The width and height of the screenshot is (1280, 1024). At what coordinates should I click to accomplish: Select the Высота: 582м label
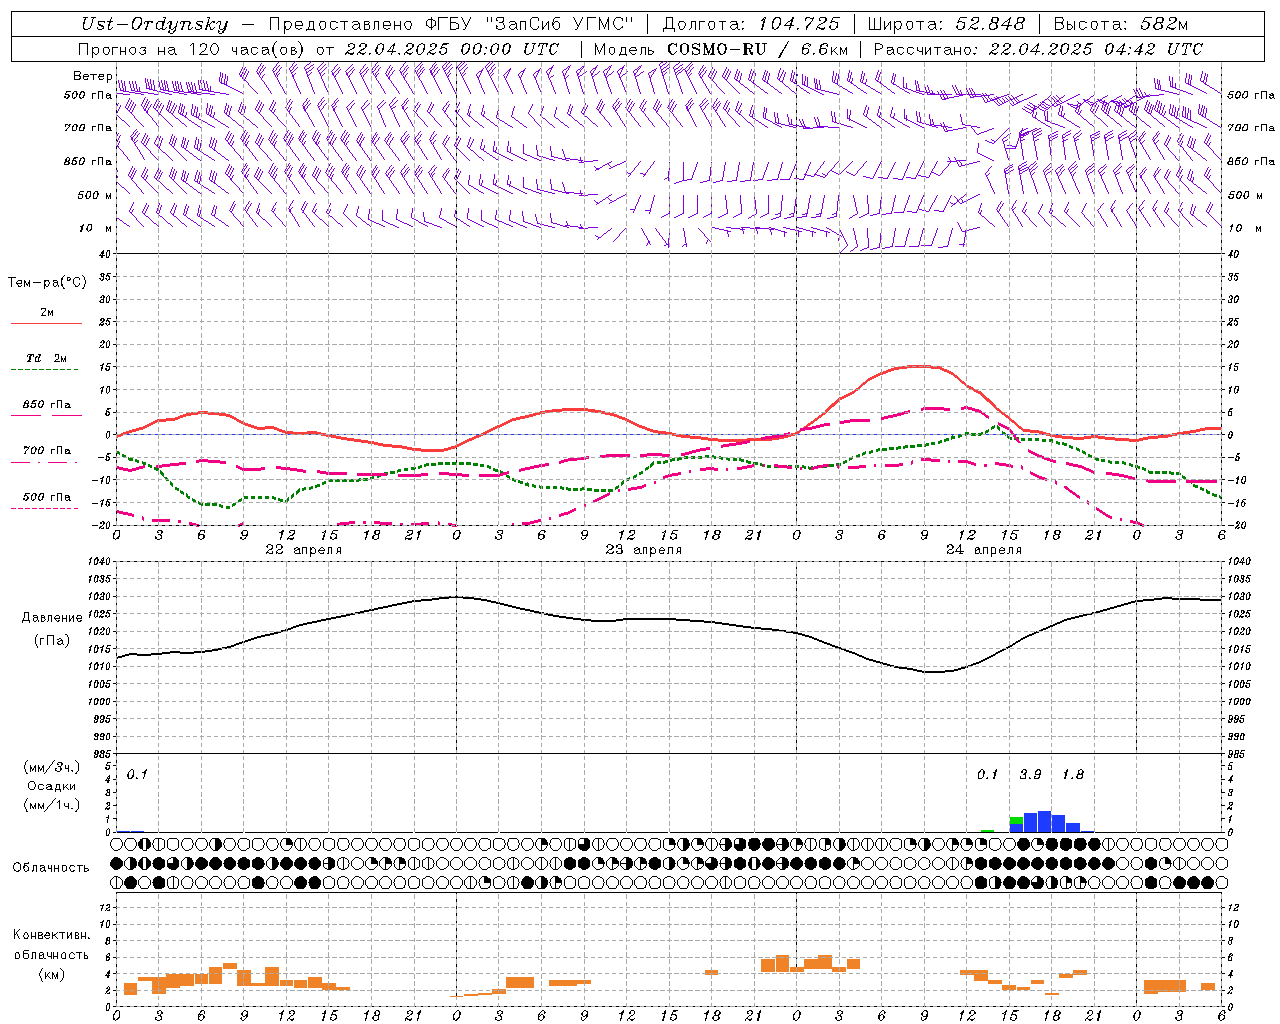(1121, 24)
